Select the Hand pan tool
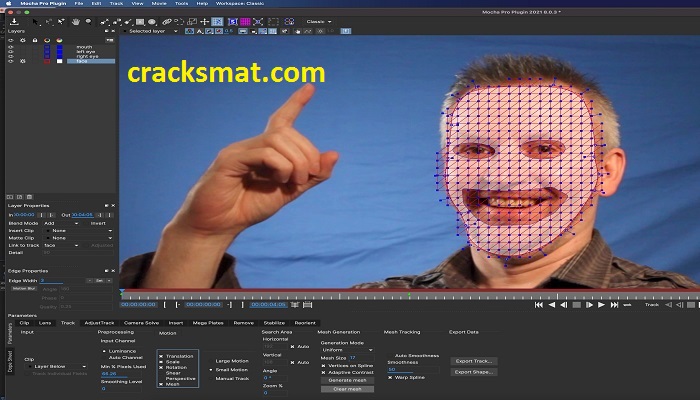This screenshot has width=700, height=400. coord(76,21)
